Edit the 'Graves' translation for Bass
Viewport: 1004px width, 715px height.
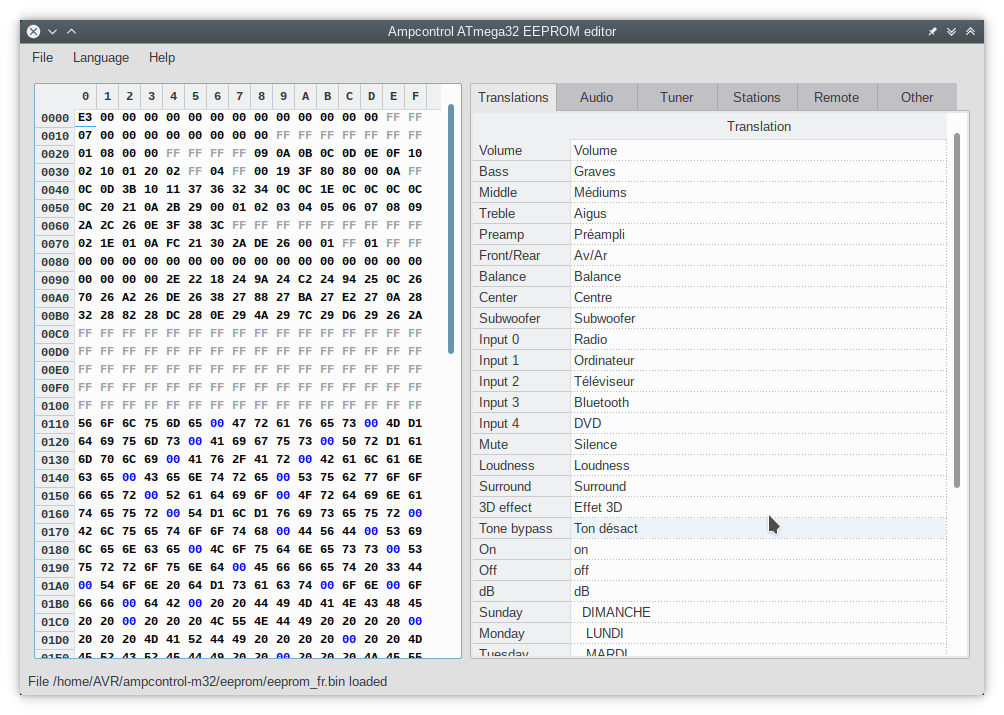(x=758, y=172)
